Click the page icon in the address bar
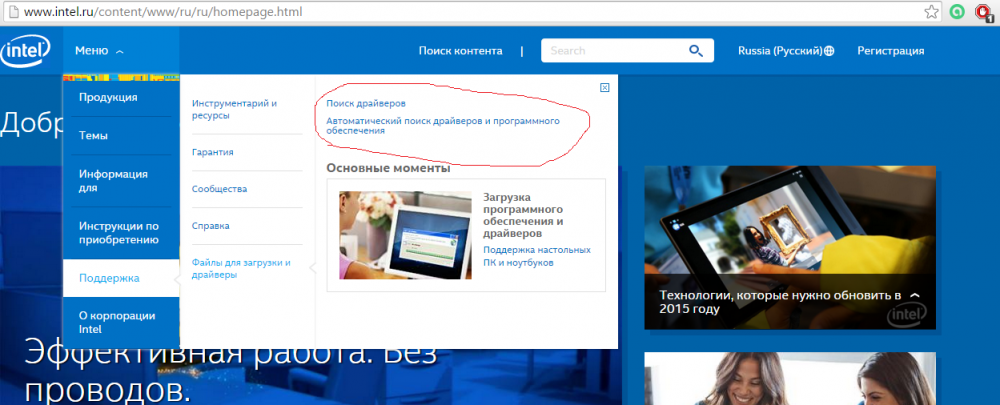Screen dimensions: 1000x405 click(x=9, y=12)
